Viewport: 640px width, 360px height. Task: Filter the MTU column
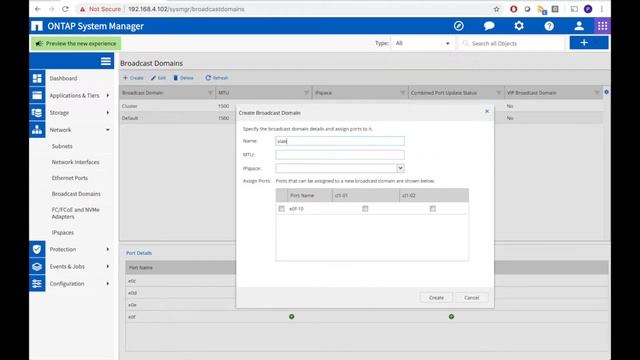(307, 93)
